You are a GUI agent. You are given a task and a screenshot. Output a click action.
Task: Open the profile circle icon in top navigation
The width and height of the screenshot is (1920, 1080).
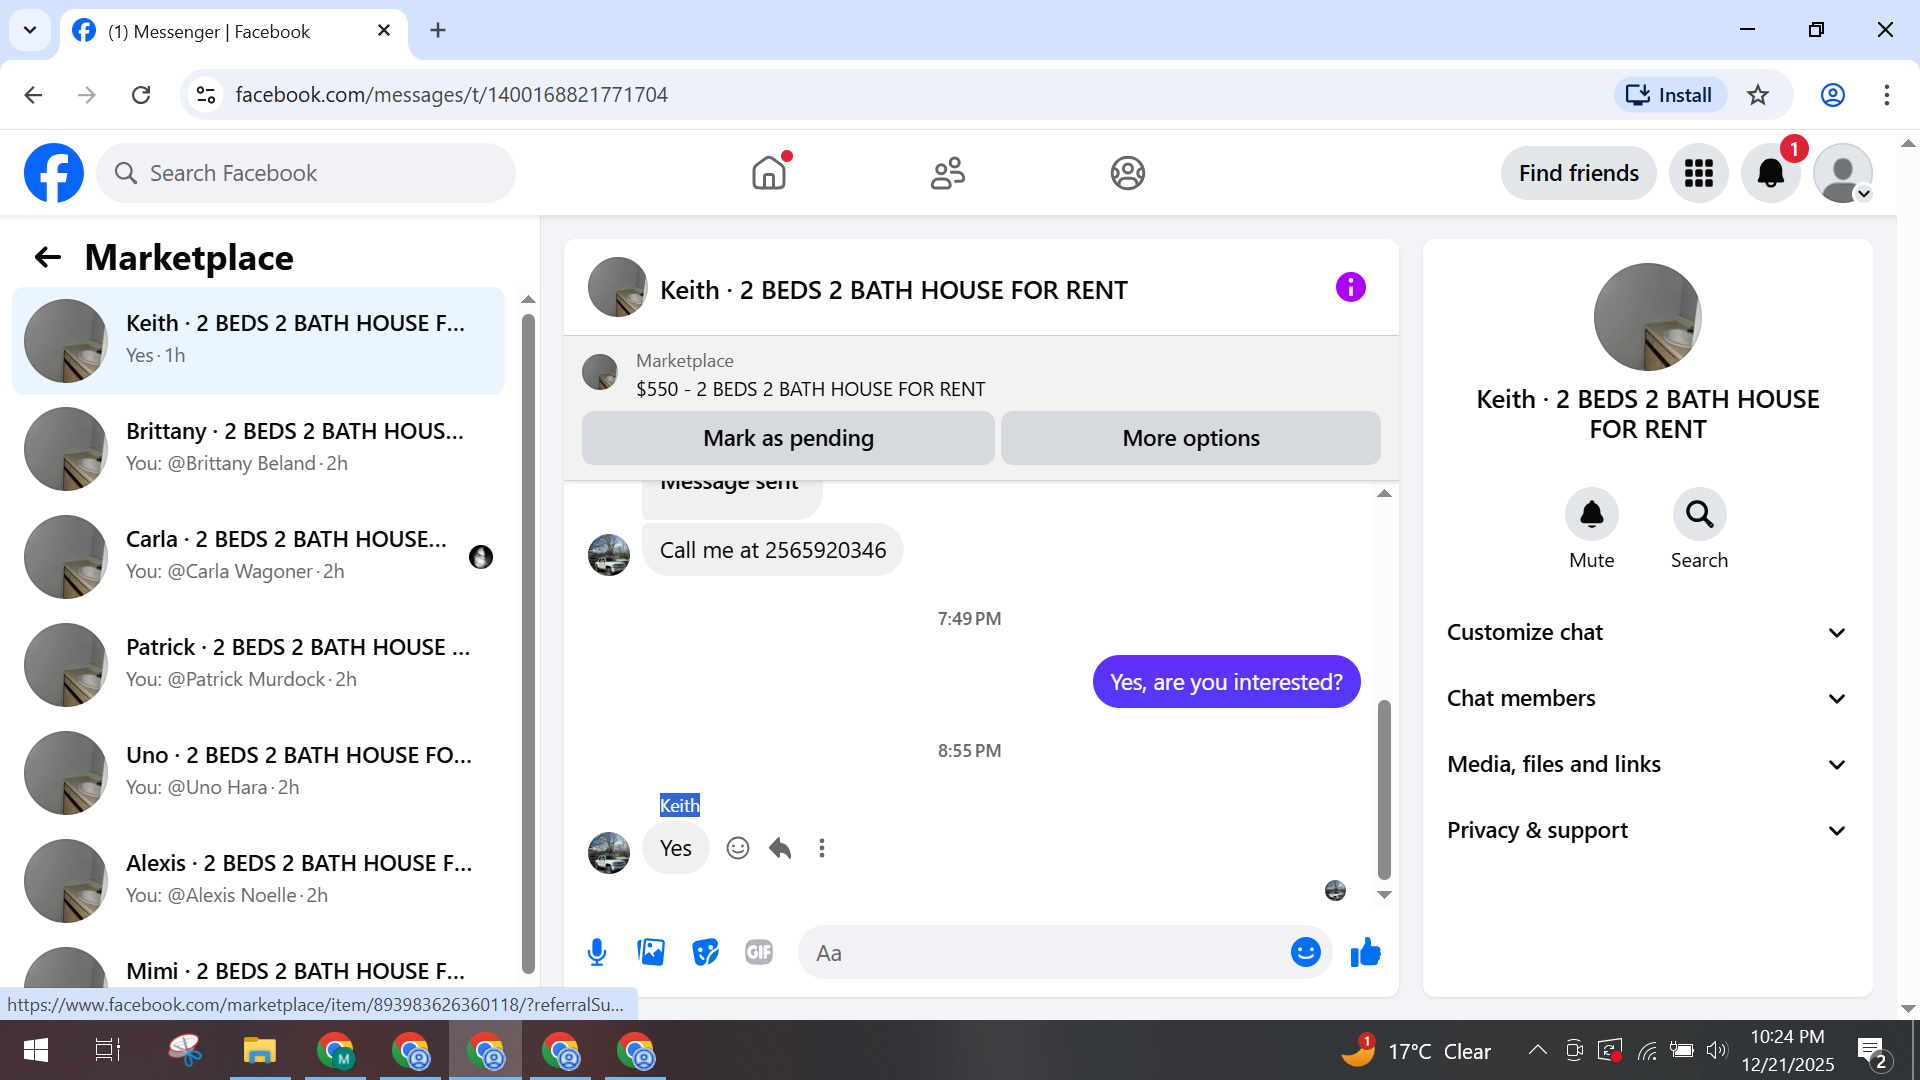coord(1127,173)
